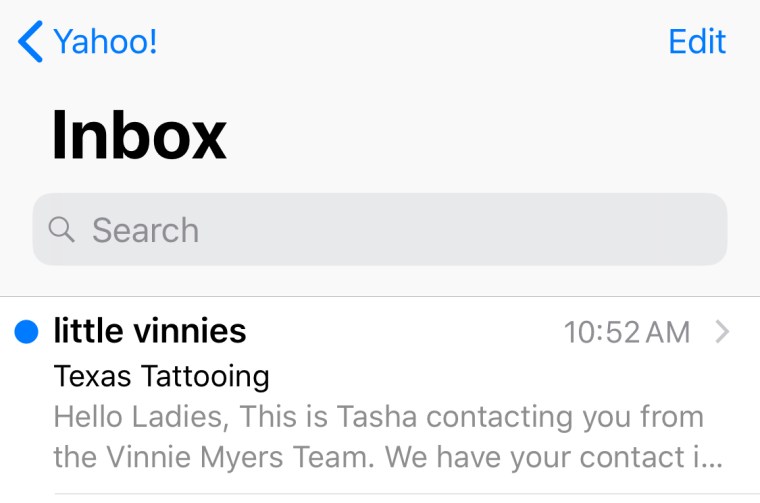Click the 10:52 AM timestamp
The image size is (760, 503).
[x=626, y=332]
